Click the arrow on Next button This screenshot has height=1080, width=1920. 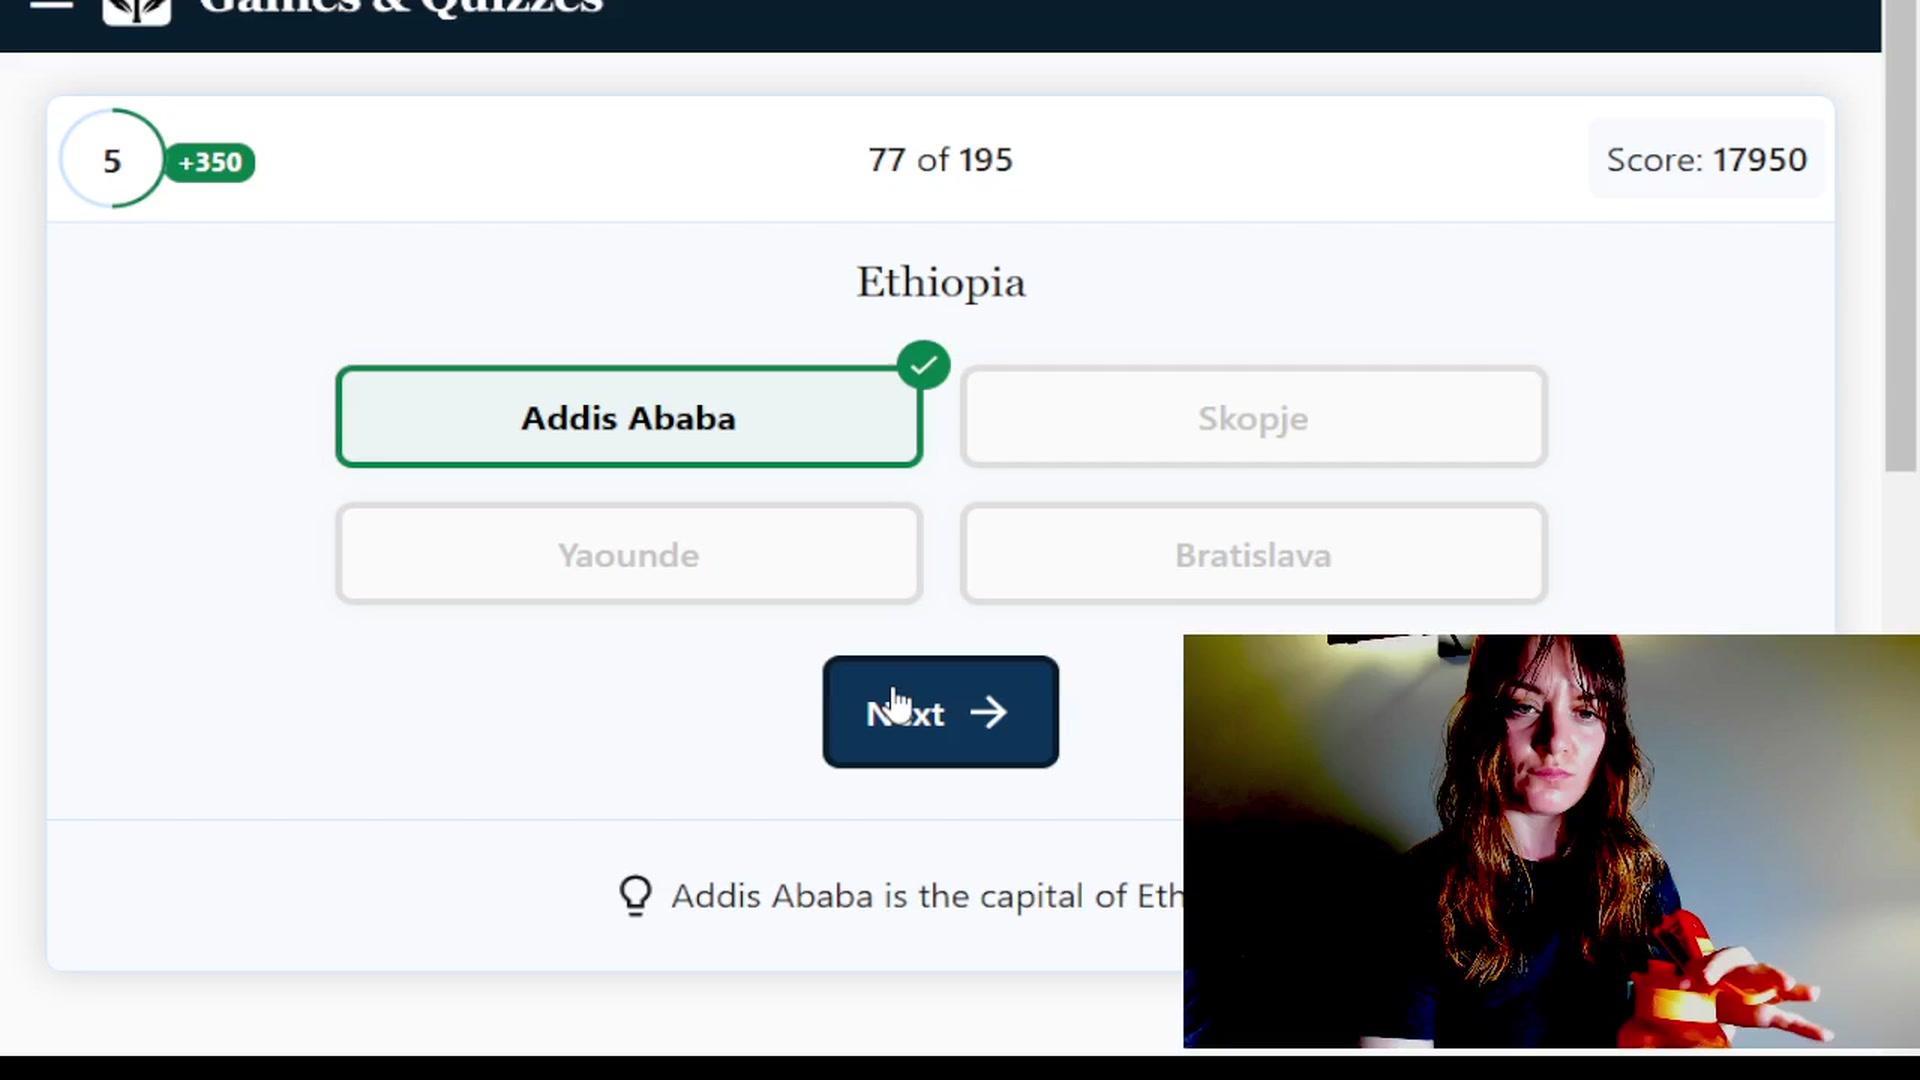pyautogui.click(x=988, y=713)
